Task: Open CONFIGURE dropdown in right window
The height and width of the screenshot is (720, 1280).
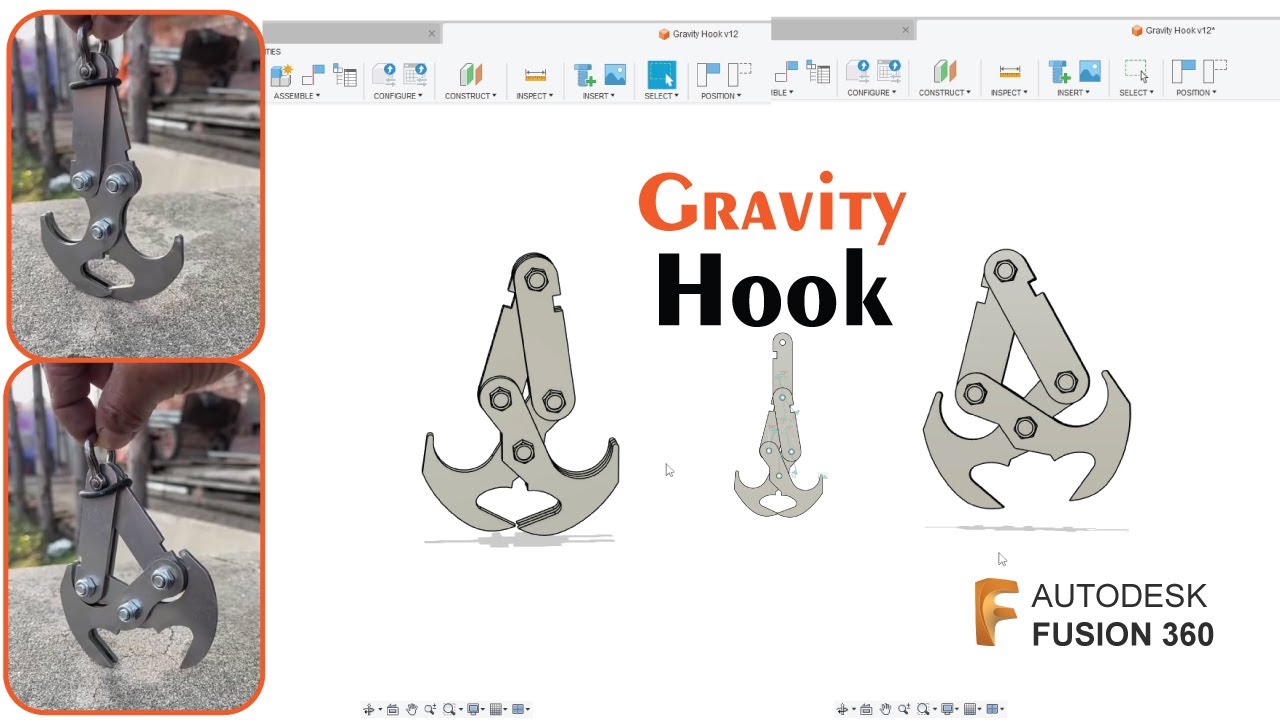Action: click(x=872, y=92)
